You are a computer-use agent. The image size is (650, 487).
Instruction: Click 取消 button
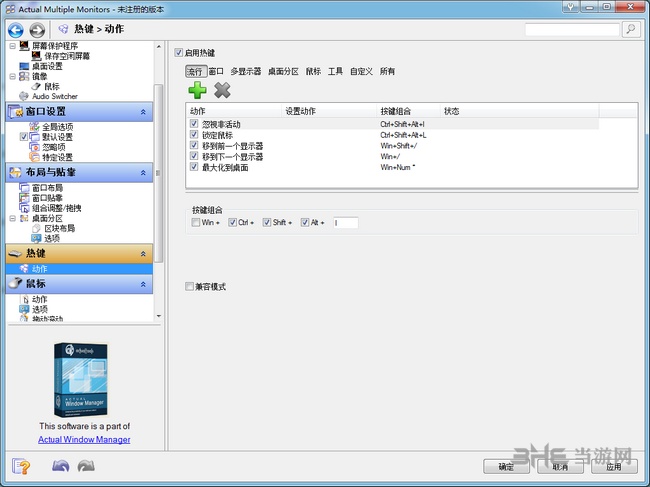pyautogui.click(x=560, y=467)
